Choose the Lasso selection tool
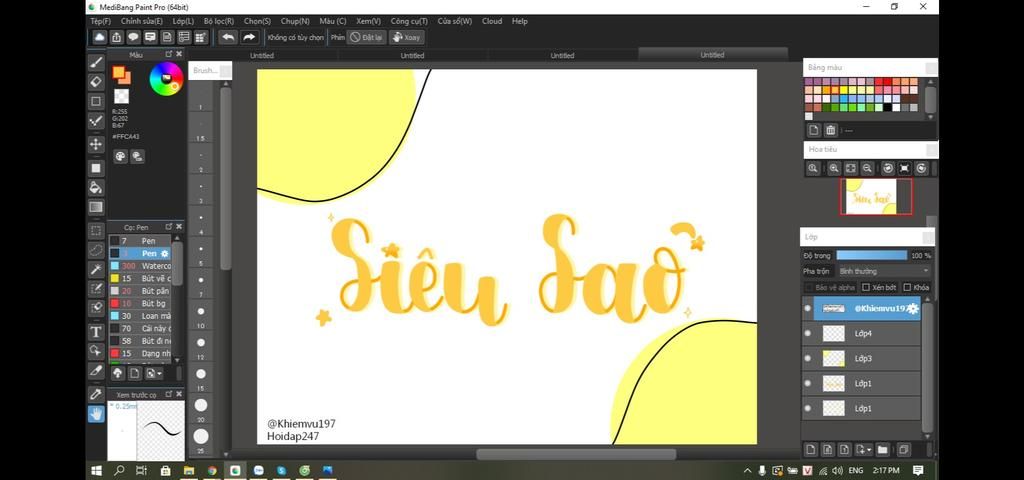Screen dimensions: 1024x480 [x=96, y=249]
